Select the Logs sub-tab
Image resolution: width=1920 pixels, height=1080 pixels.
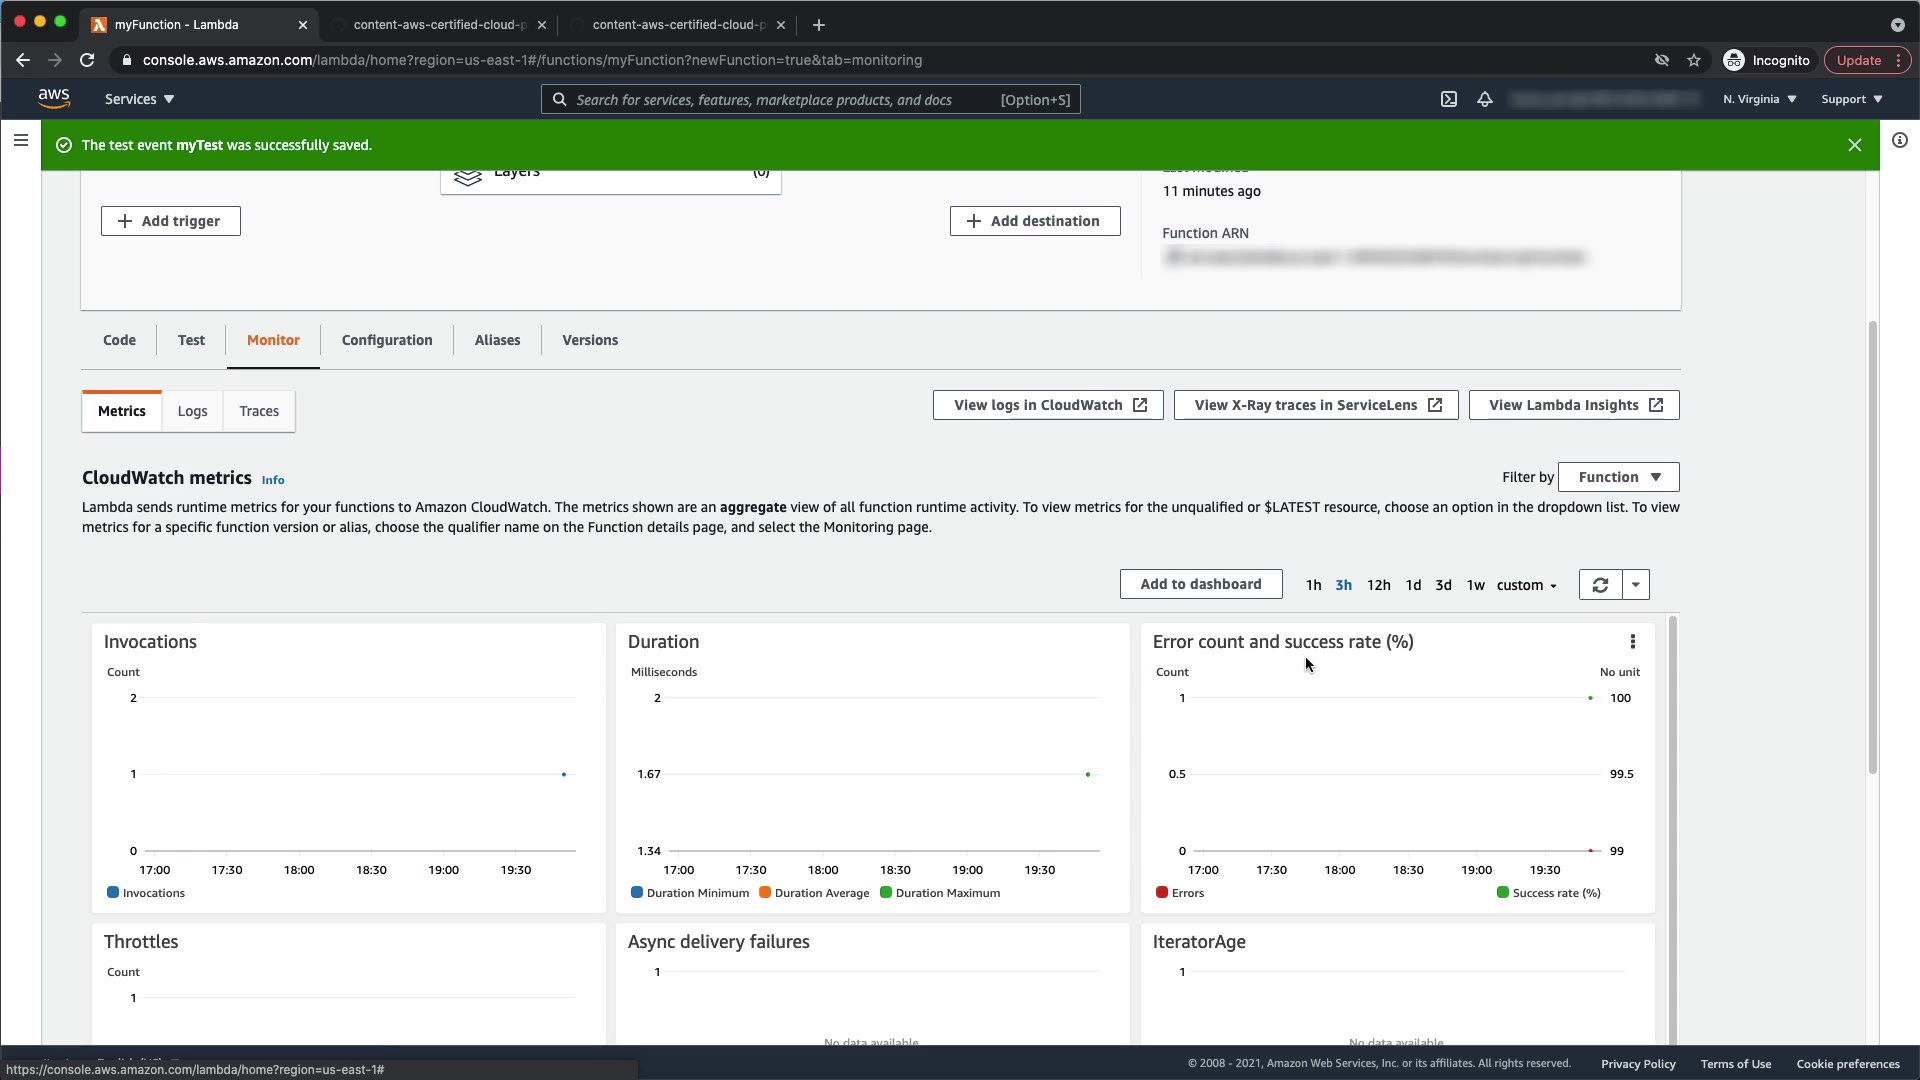click(192, 411)
